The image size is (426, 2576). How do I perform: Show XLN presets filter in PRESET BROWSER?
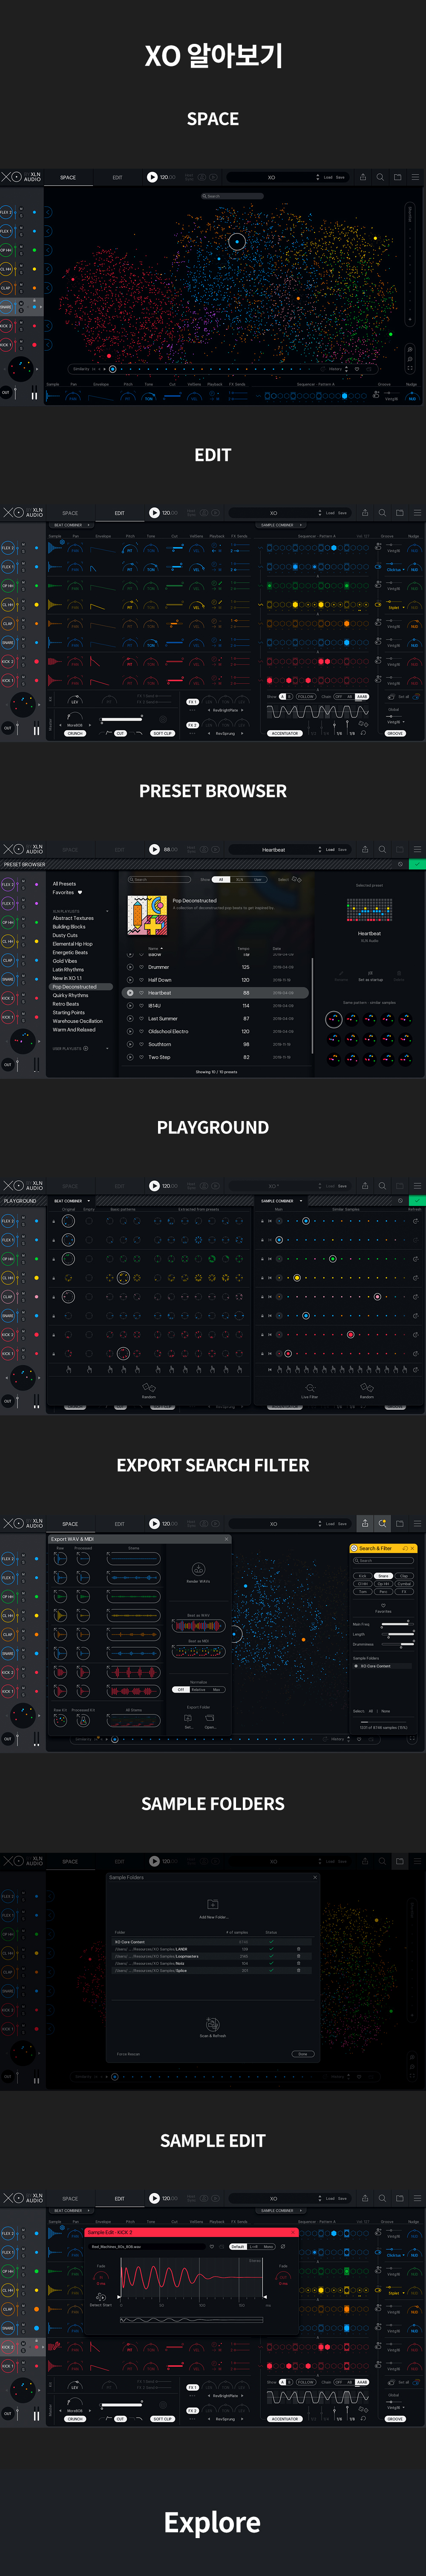[x=239, y=880]
